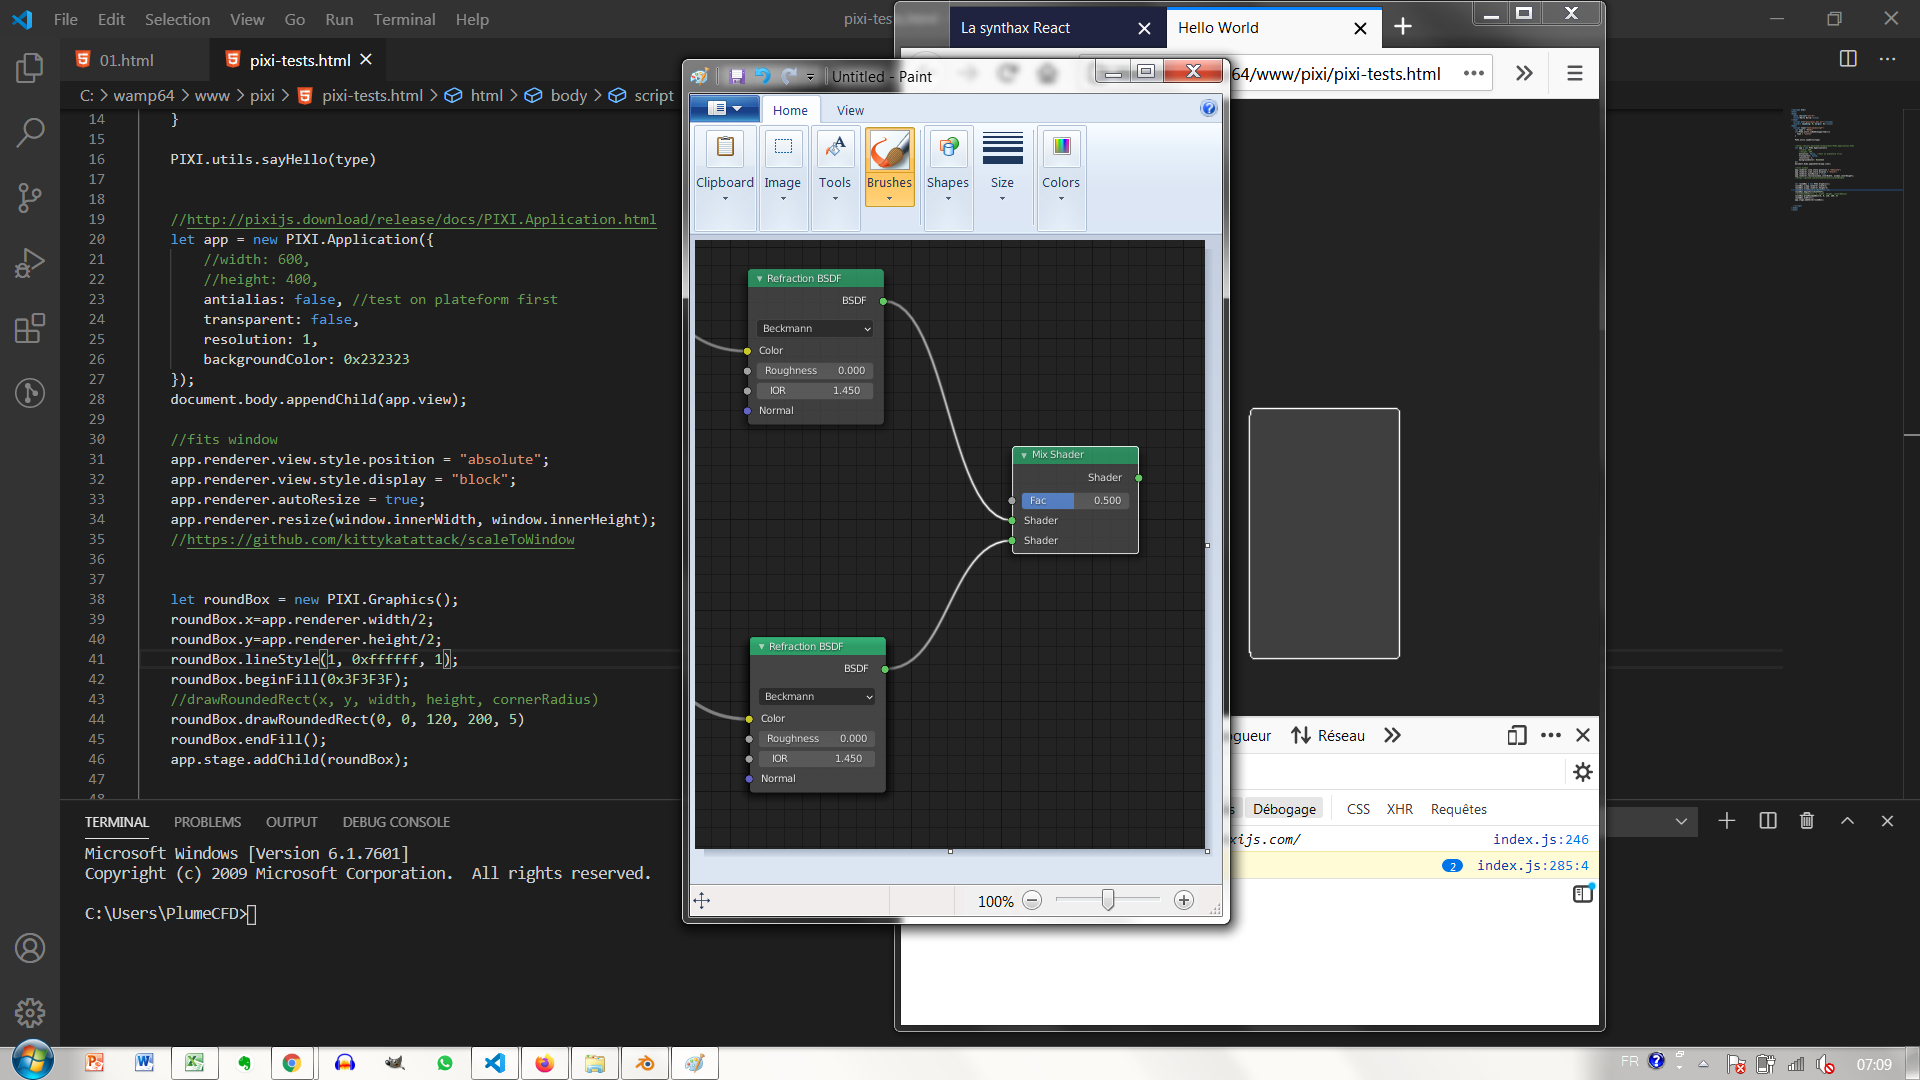Switch to the 01.html editor tab
Screen dimensions: 1920x1080
pos(126,60)
